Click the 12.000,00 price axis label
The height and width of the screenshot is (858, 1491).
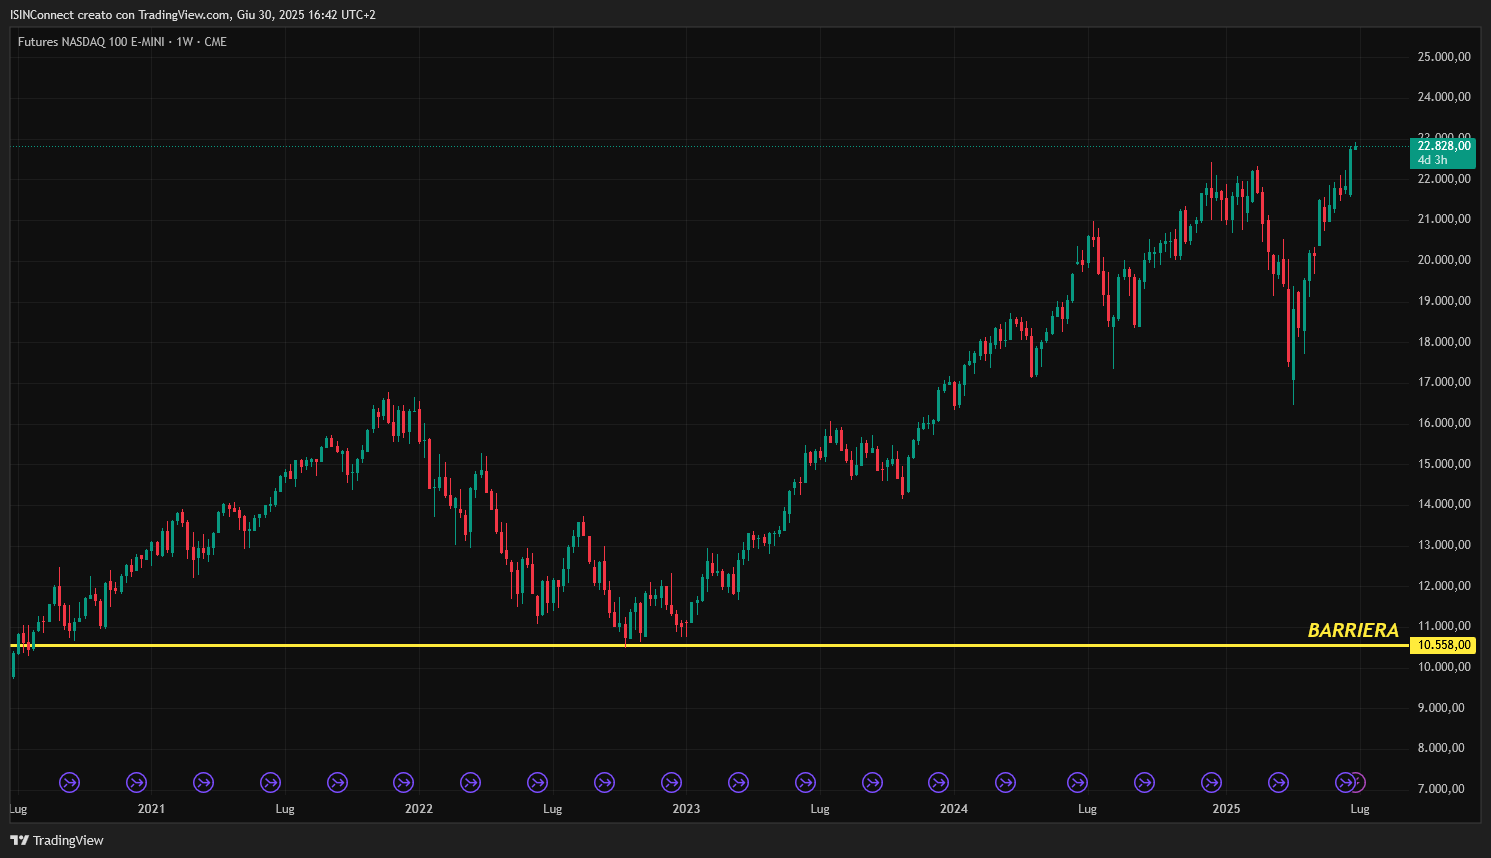[1444, 586]
